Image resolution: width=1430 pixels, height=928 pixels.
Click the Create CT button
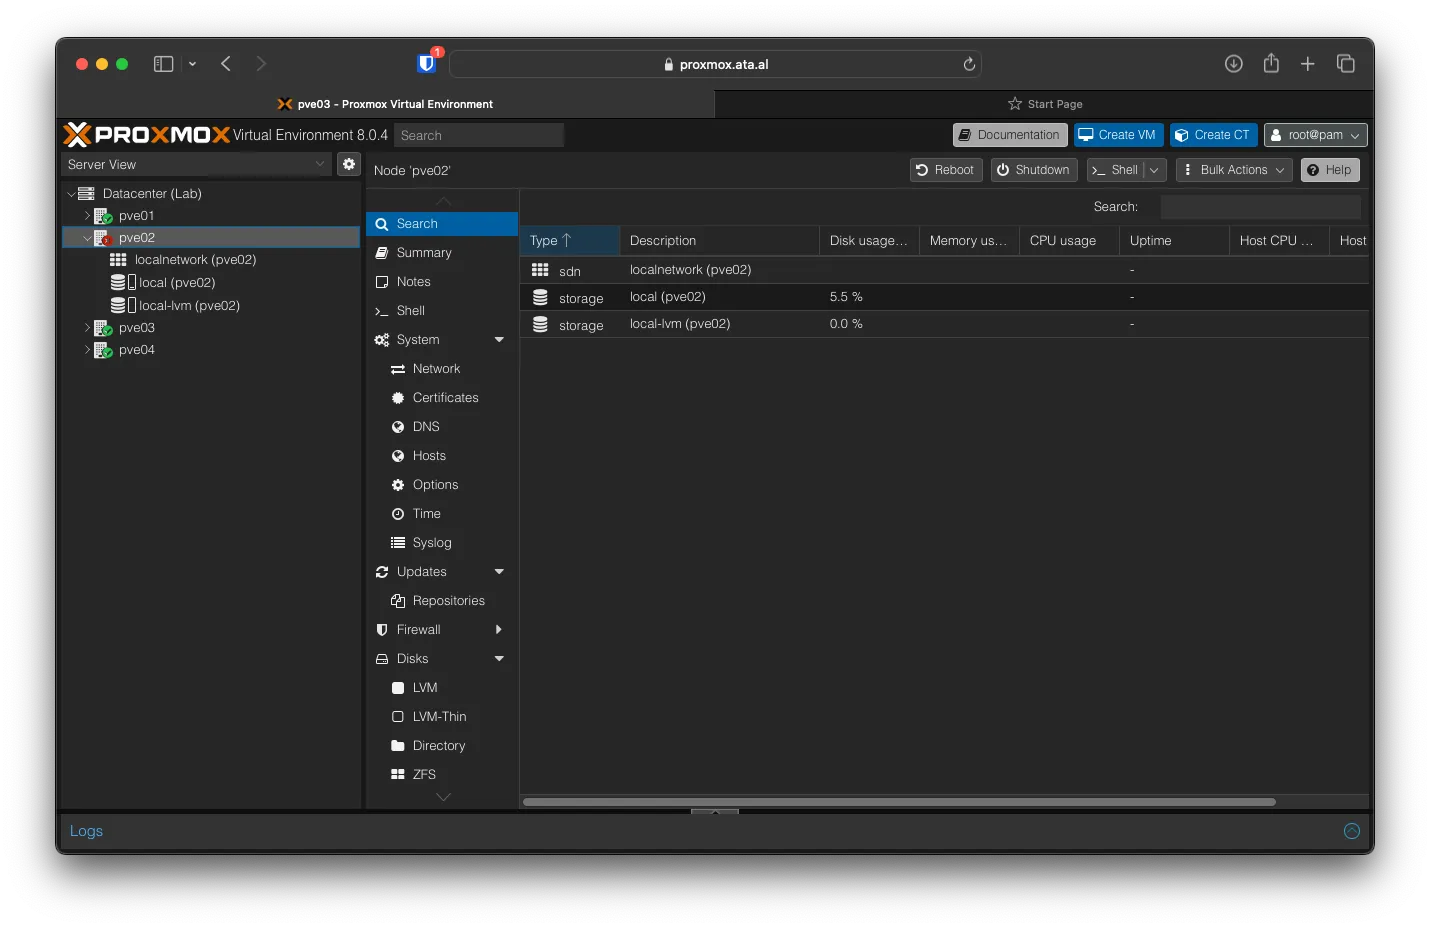(1213, 135)
